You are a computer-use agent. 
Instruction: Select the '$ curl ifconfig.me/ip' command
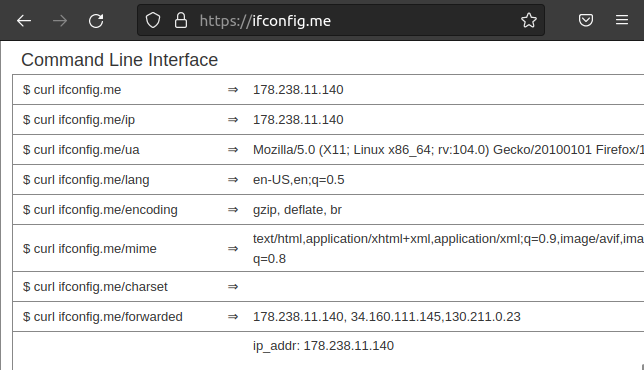click(79, 120)
